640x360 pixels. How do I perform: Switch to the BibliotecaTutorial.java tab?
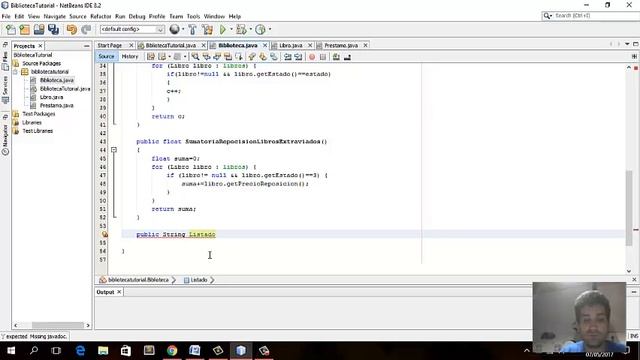(x=171, y=45)
